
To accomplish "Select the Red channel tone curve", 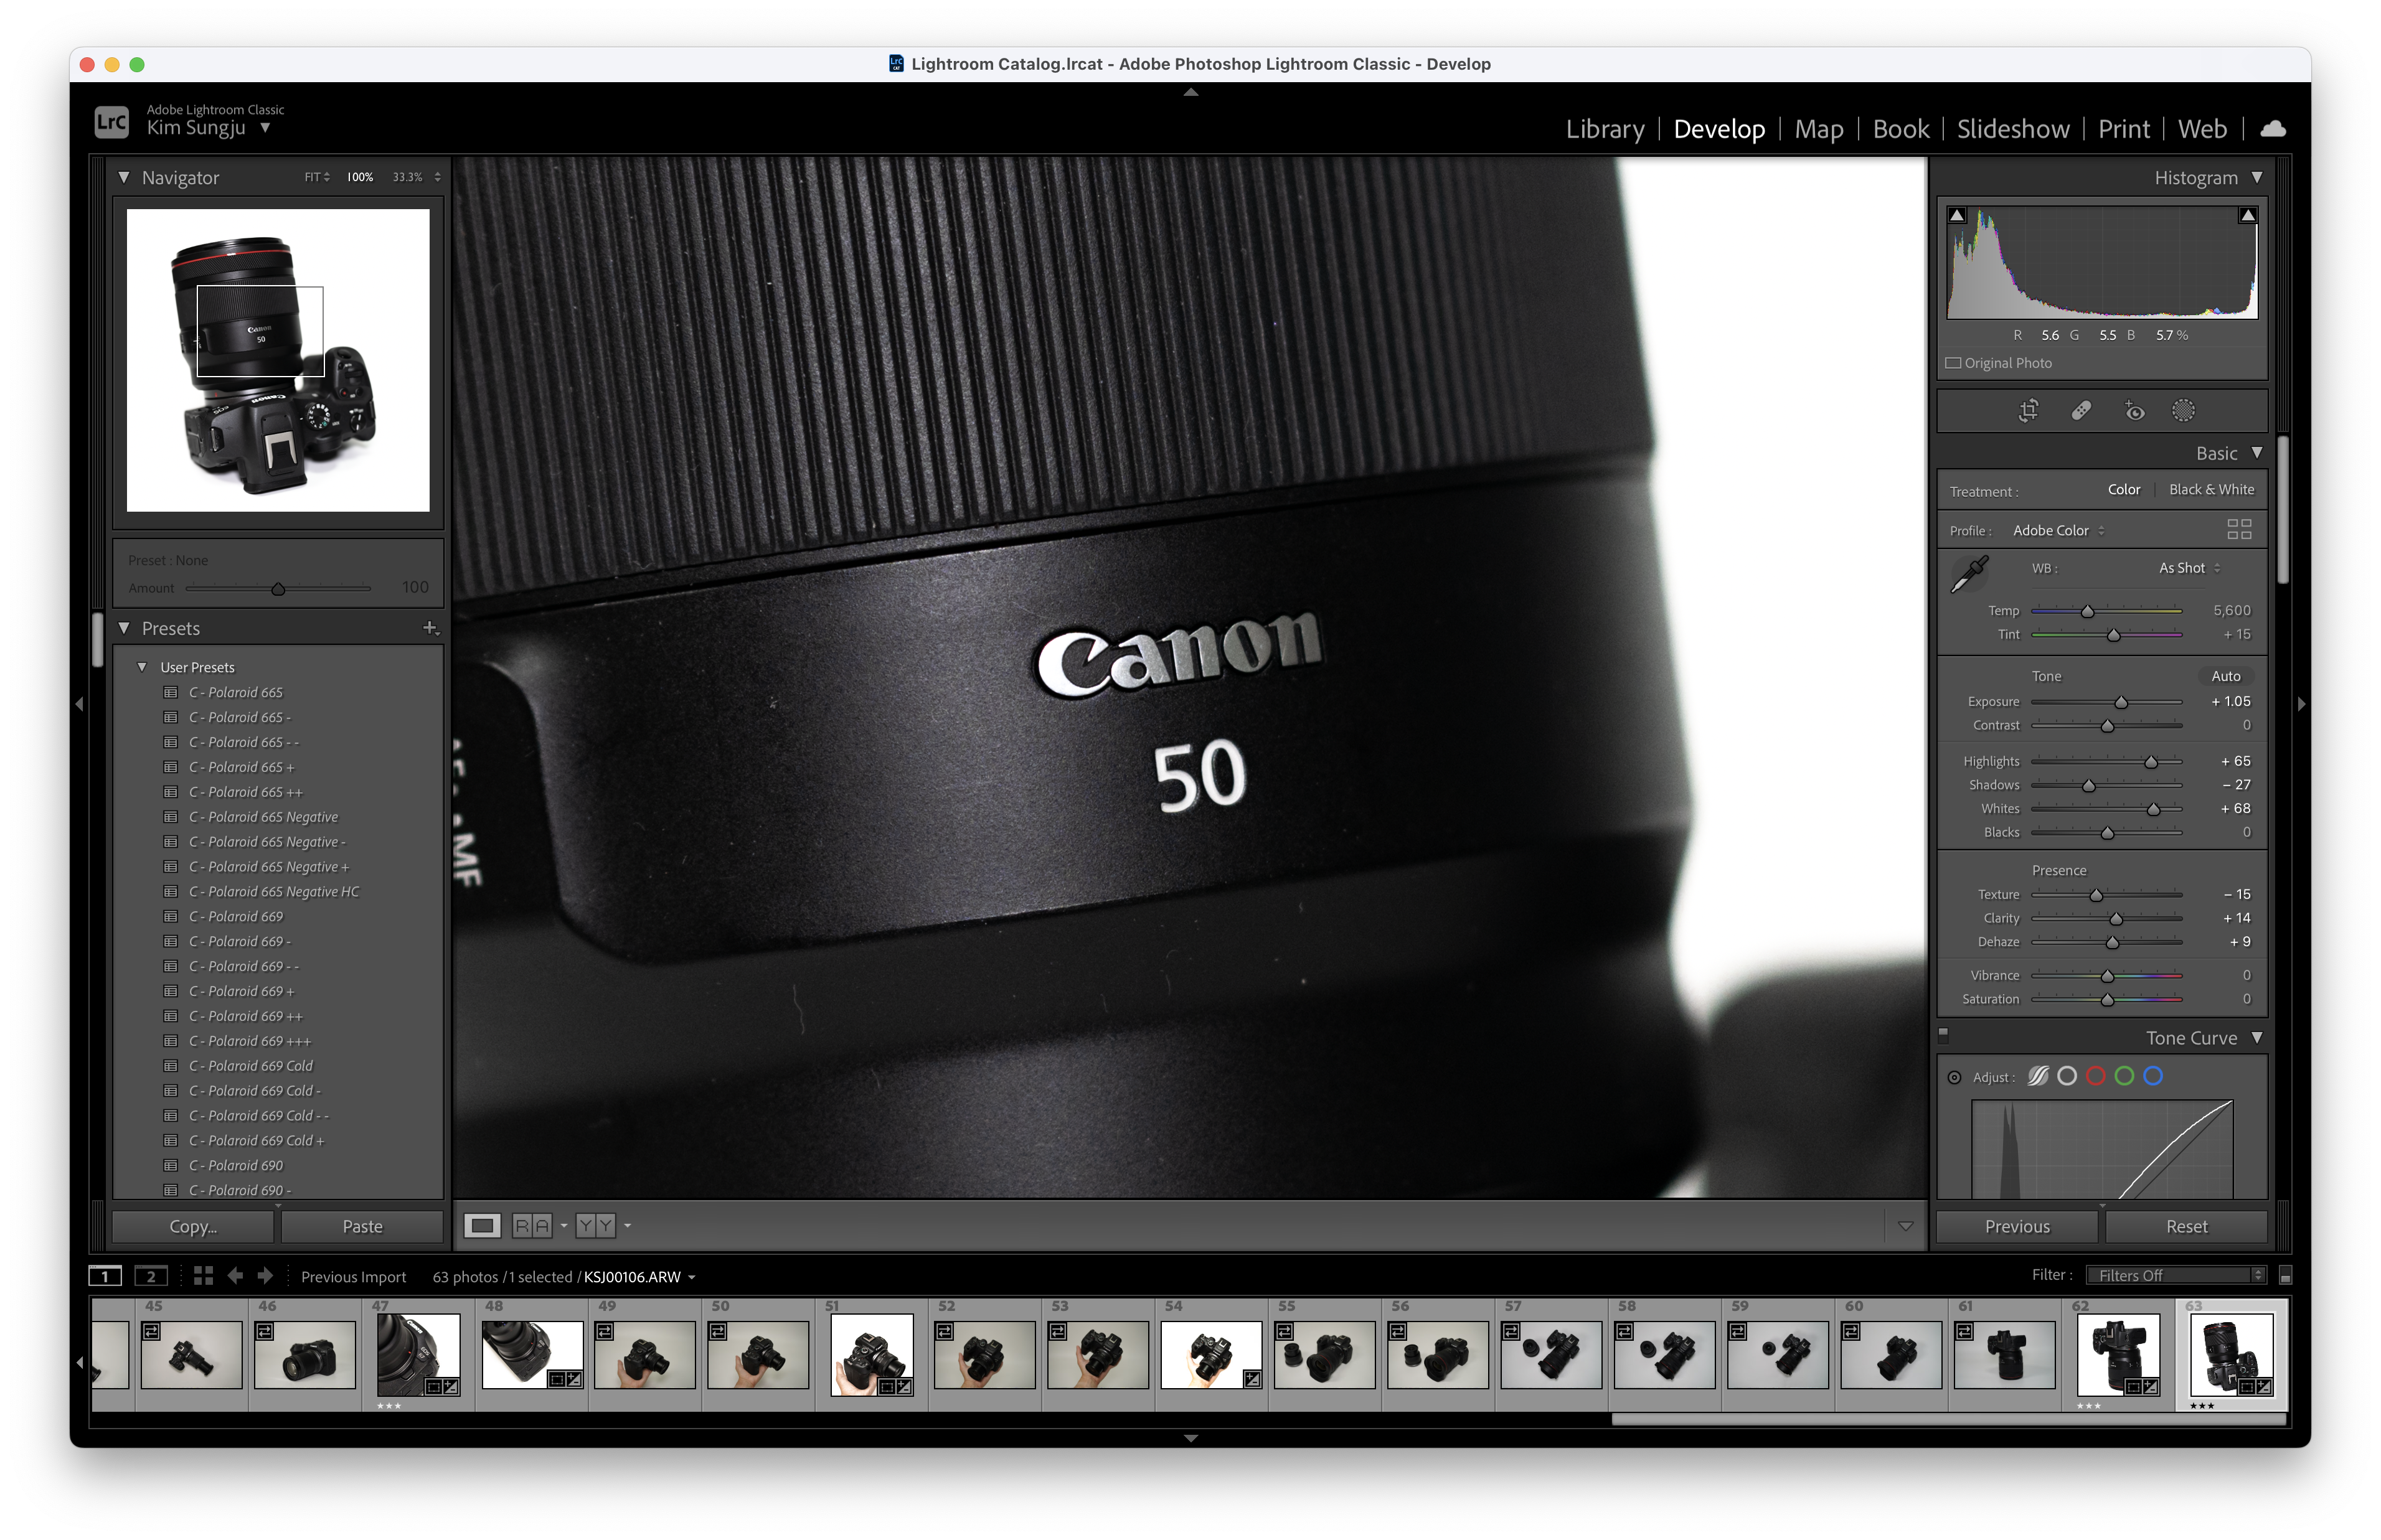I will click(2096, 1076).
